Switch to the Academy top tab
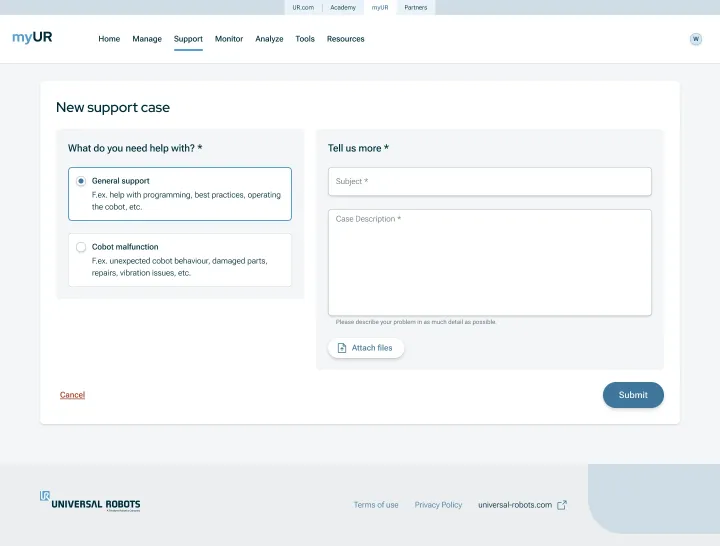Screen dimensions: 720x546 [x=343, y=7]
